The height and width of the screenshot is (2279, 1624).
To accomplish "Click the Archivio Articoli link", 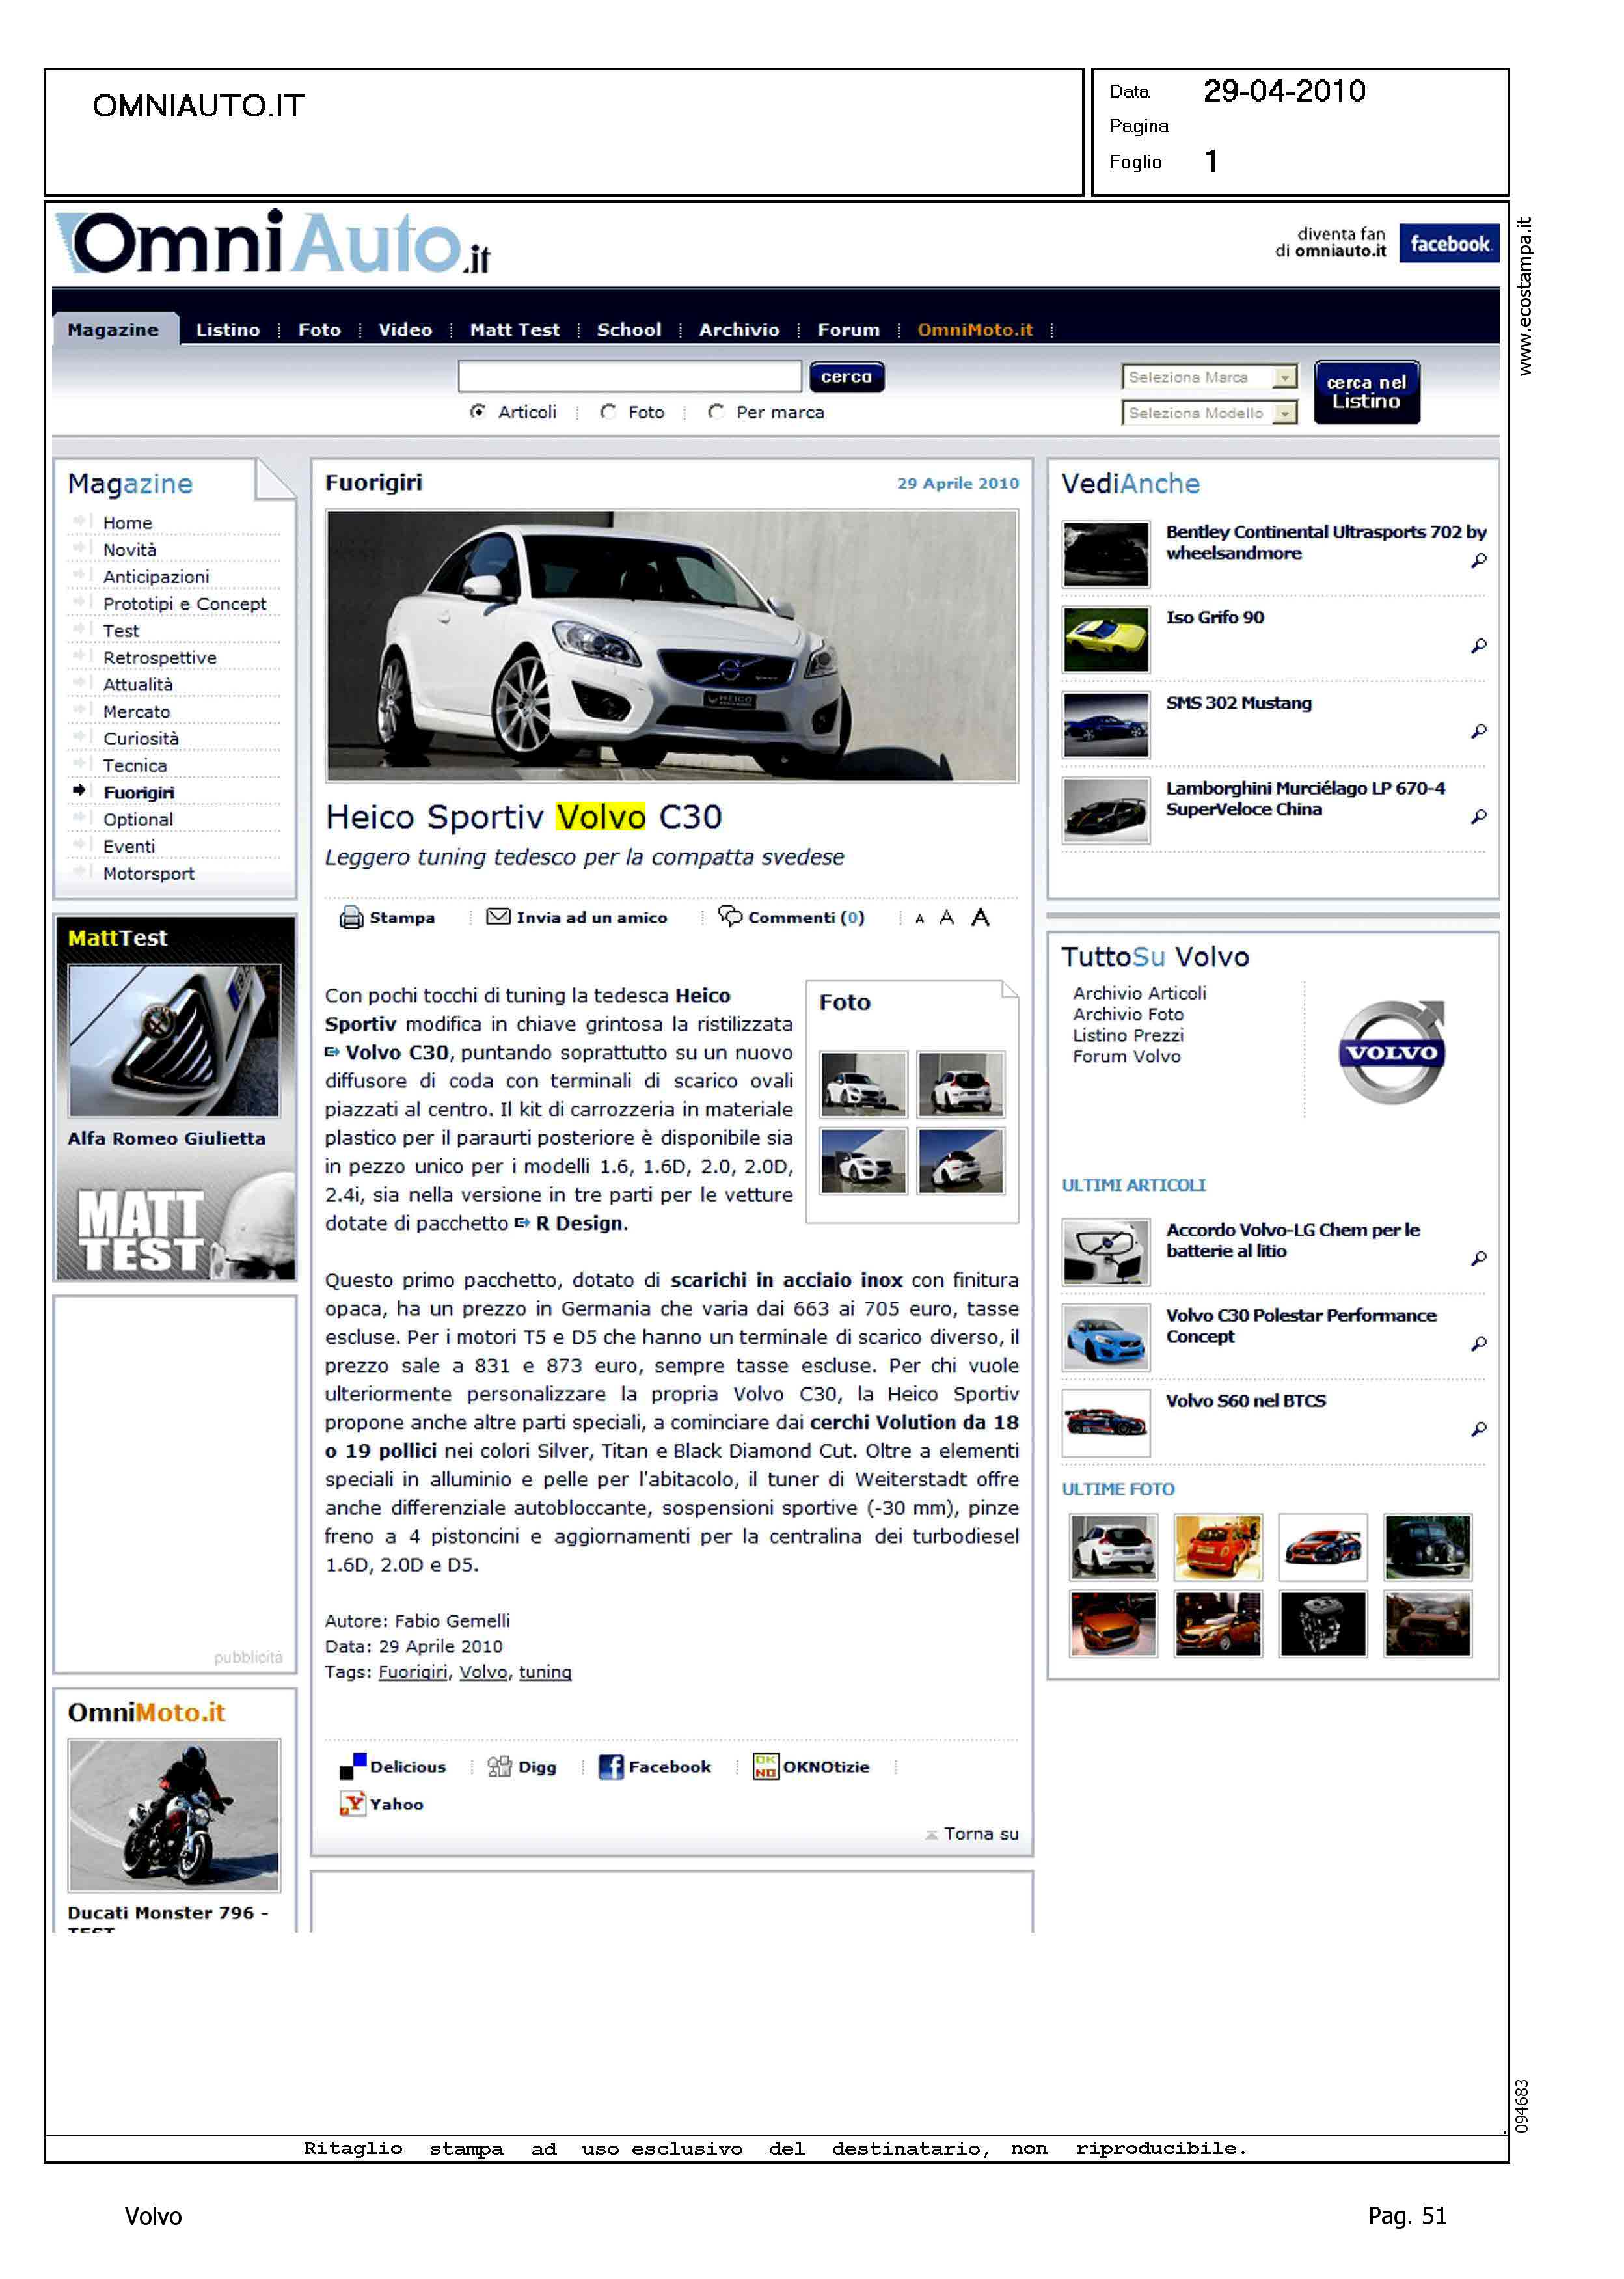I will pyautogui.click(x=1139, y=993).
